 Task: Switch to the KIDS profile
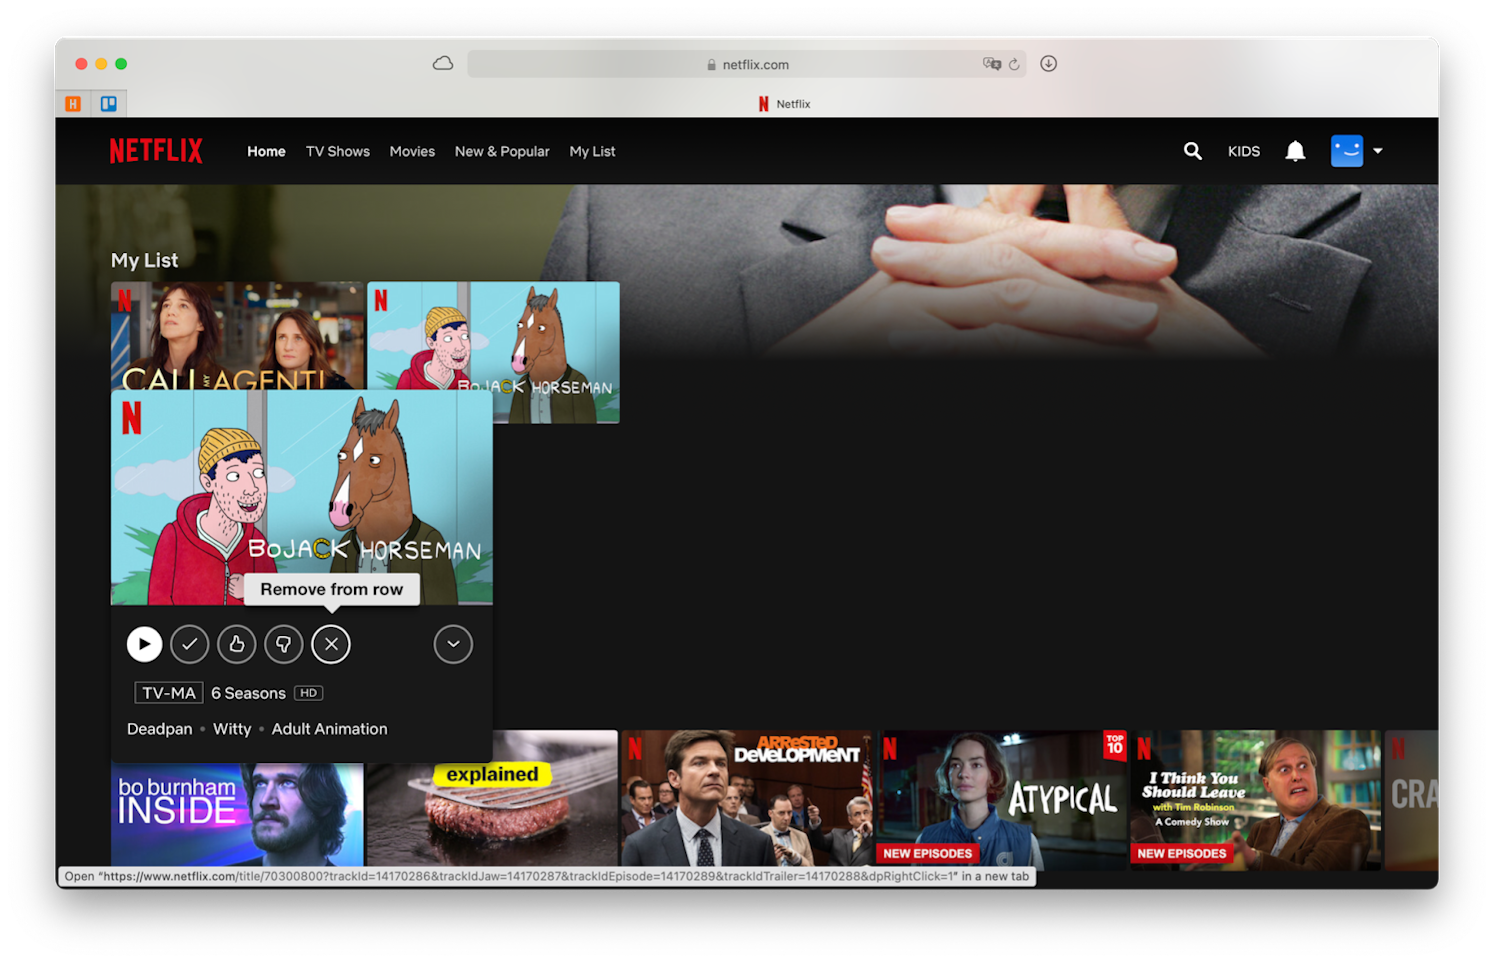(x=1244, y=151)
